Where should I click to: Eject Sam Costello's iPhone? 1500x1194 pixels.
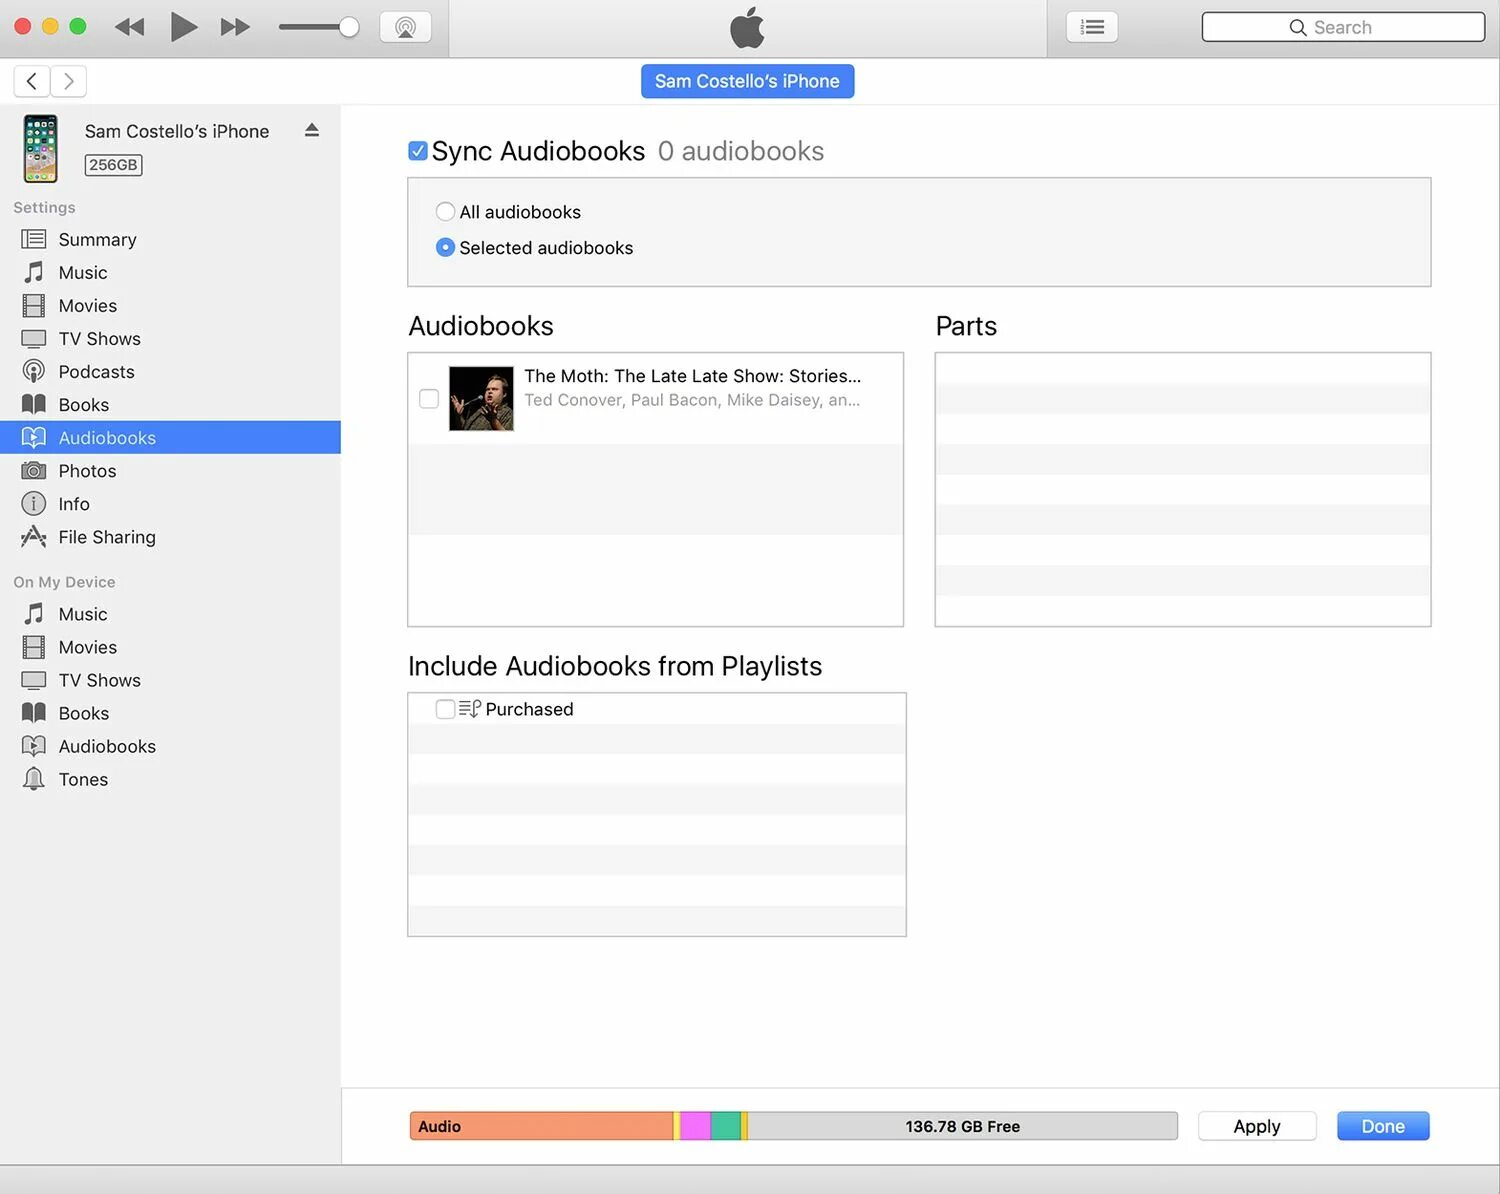coord(312,130)
